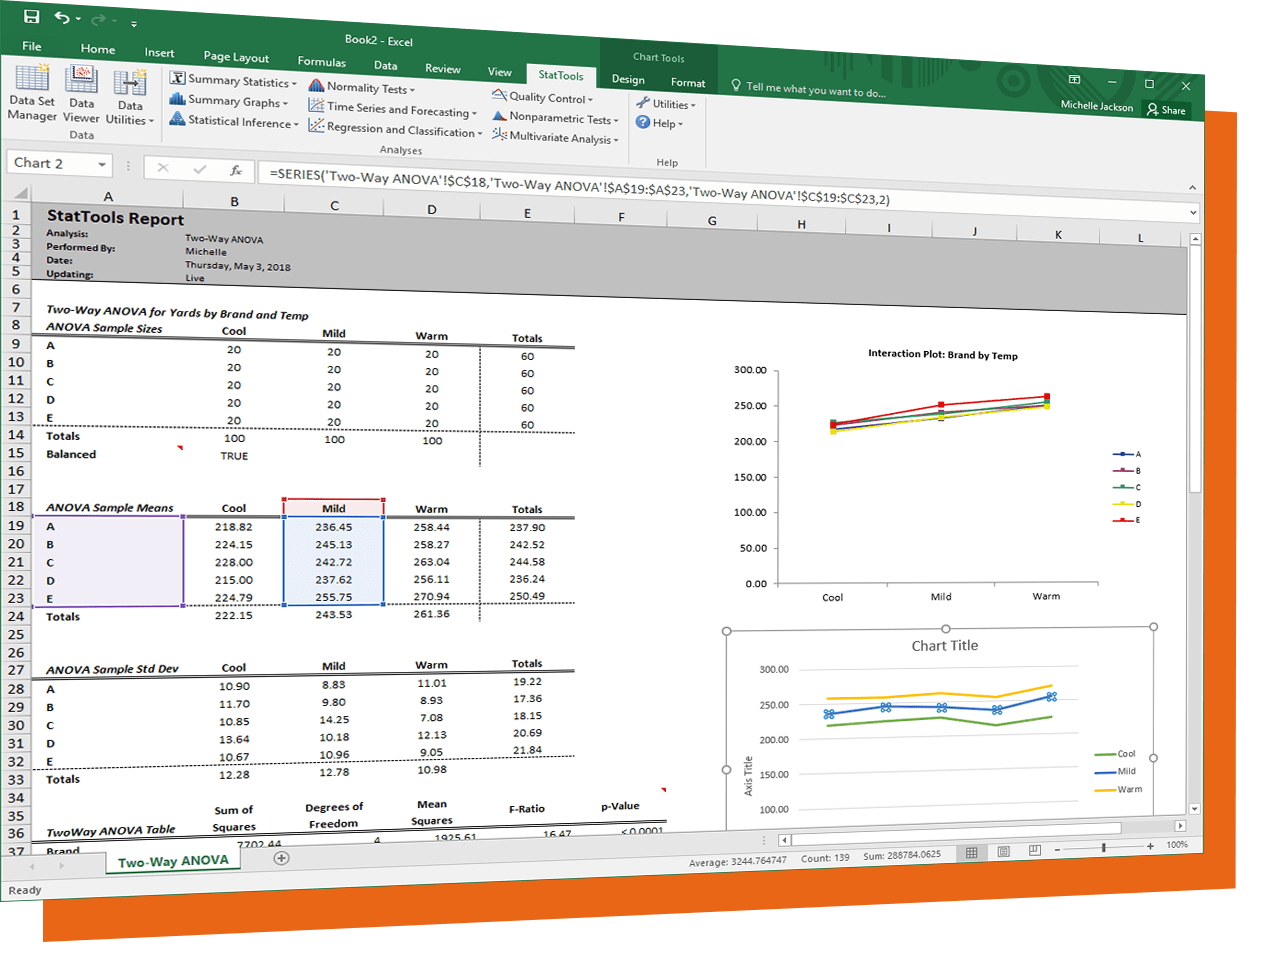The width and height of the screenshot is (1263, 960).
Task: Switch to the Formulas tab
Action: click(x=321, y=62)
